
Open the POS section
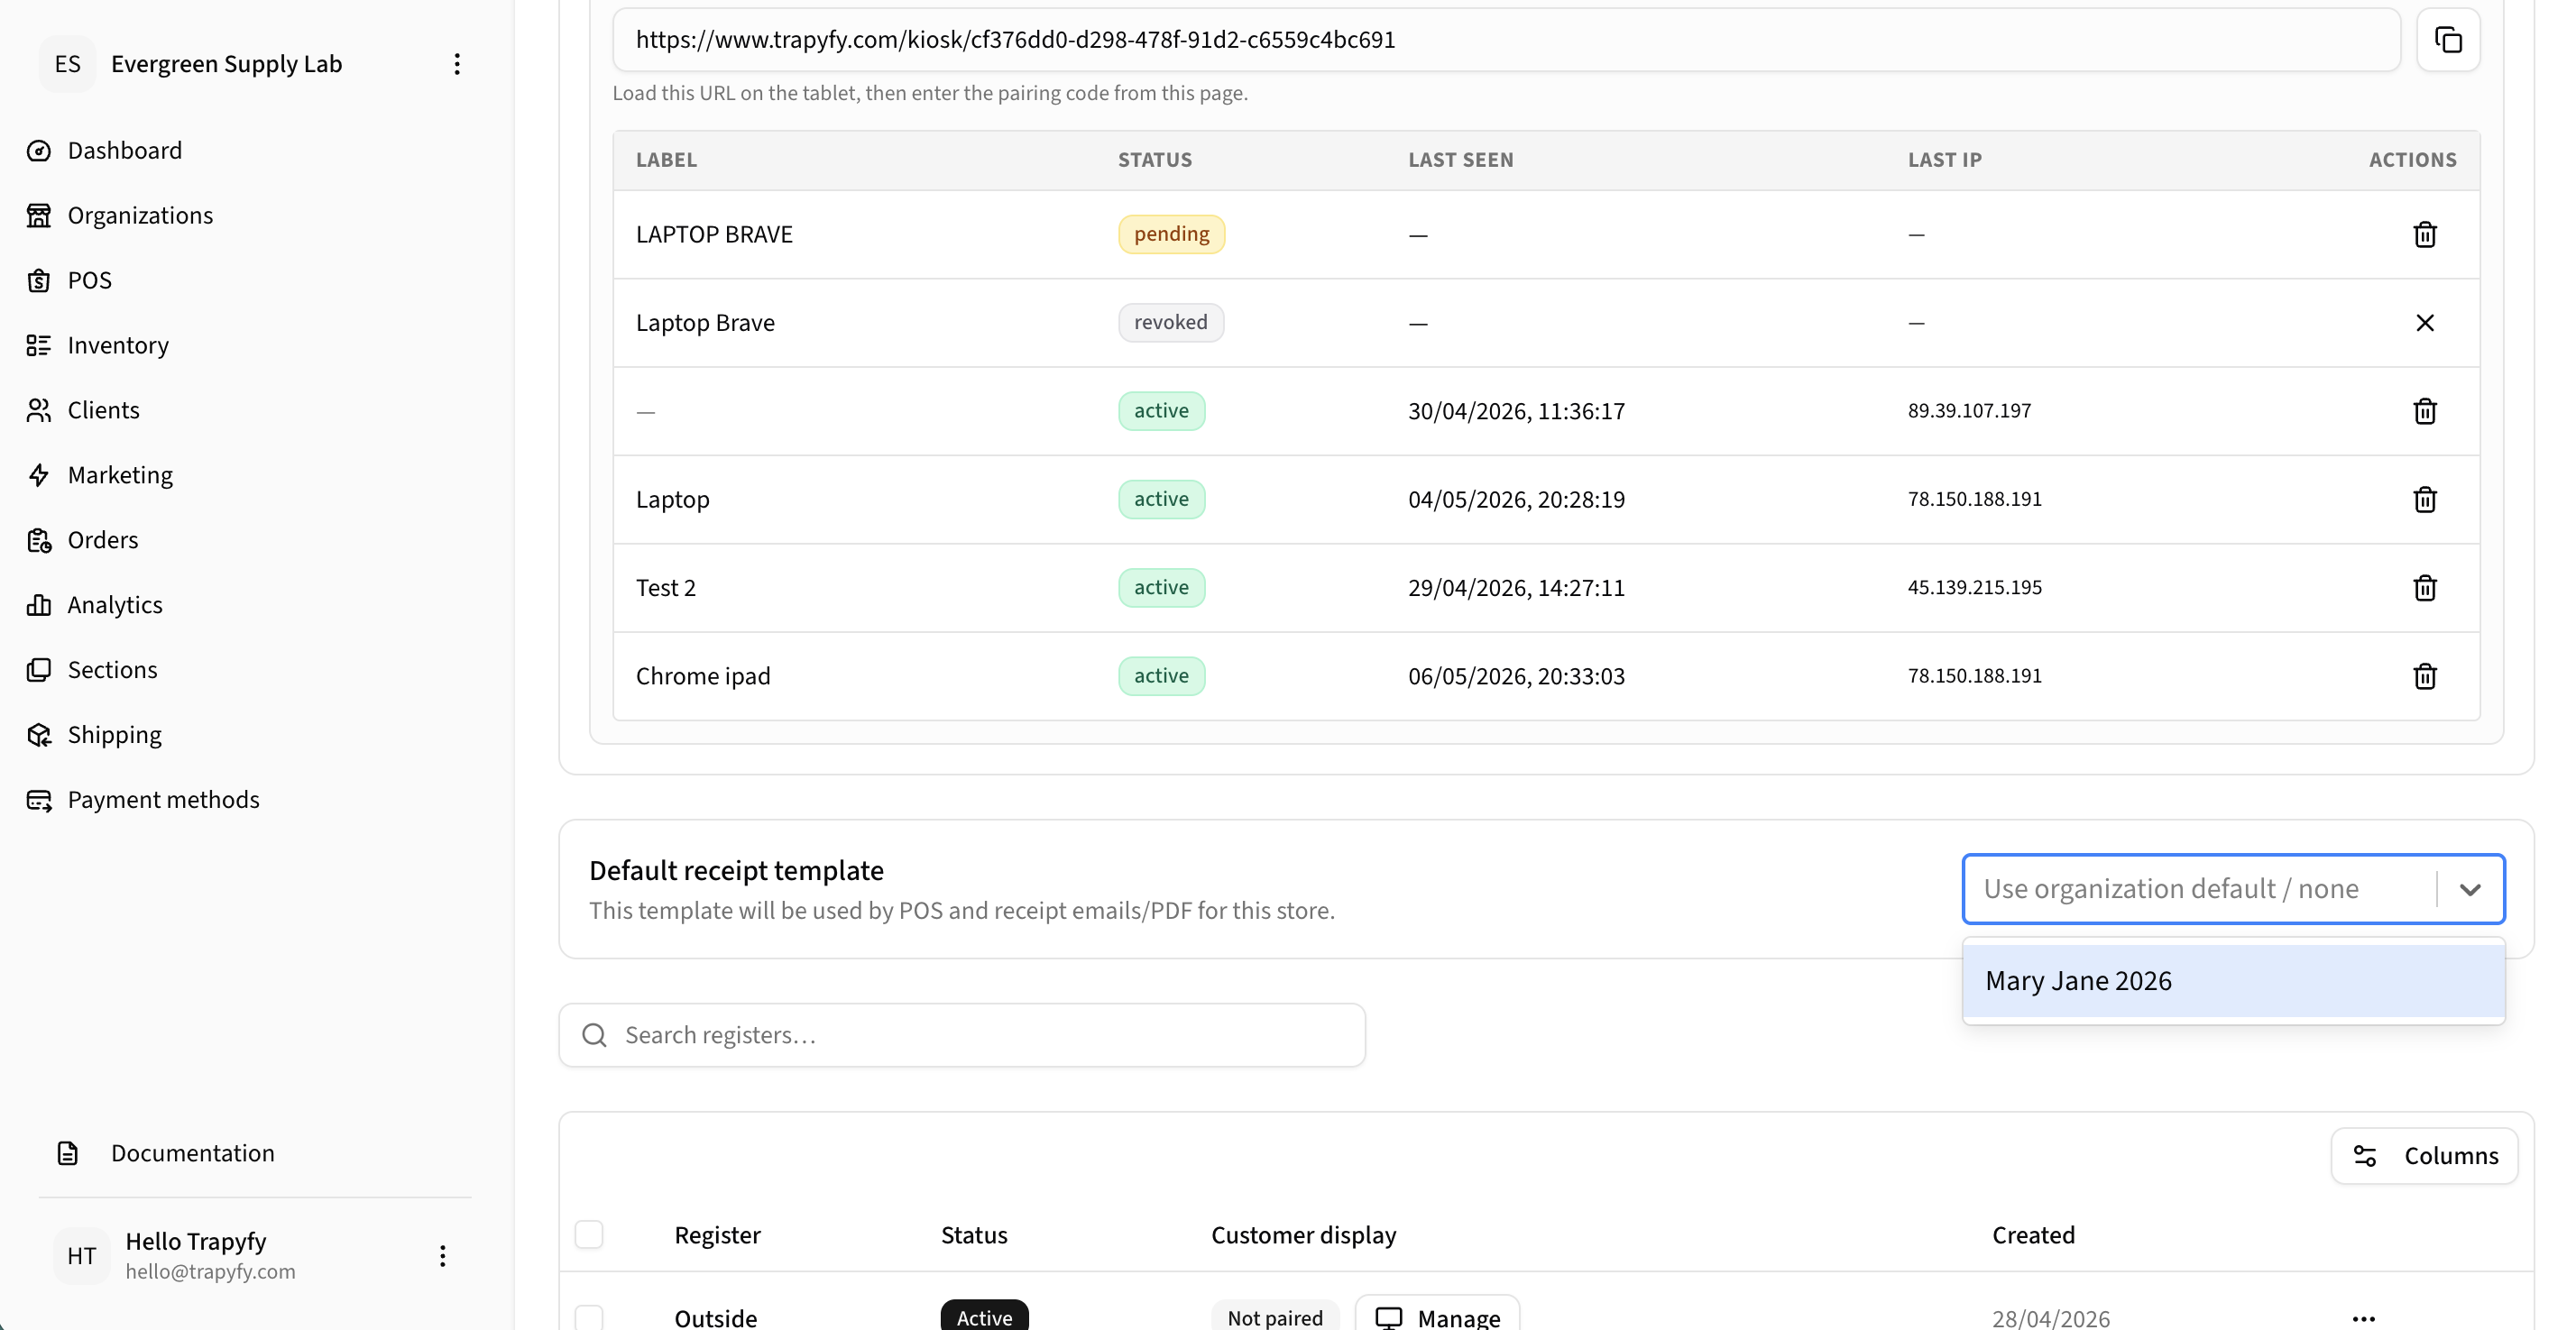(x=90, y=281)
